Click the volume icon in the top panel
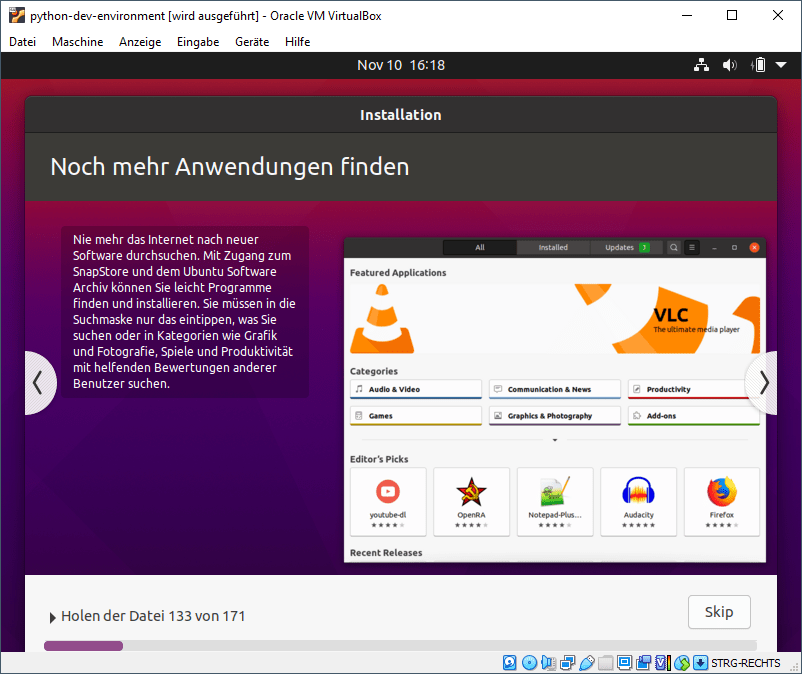The image size is (802, 674). point(730,64)
